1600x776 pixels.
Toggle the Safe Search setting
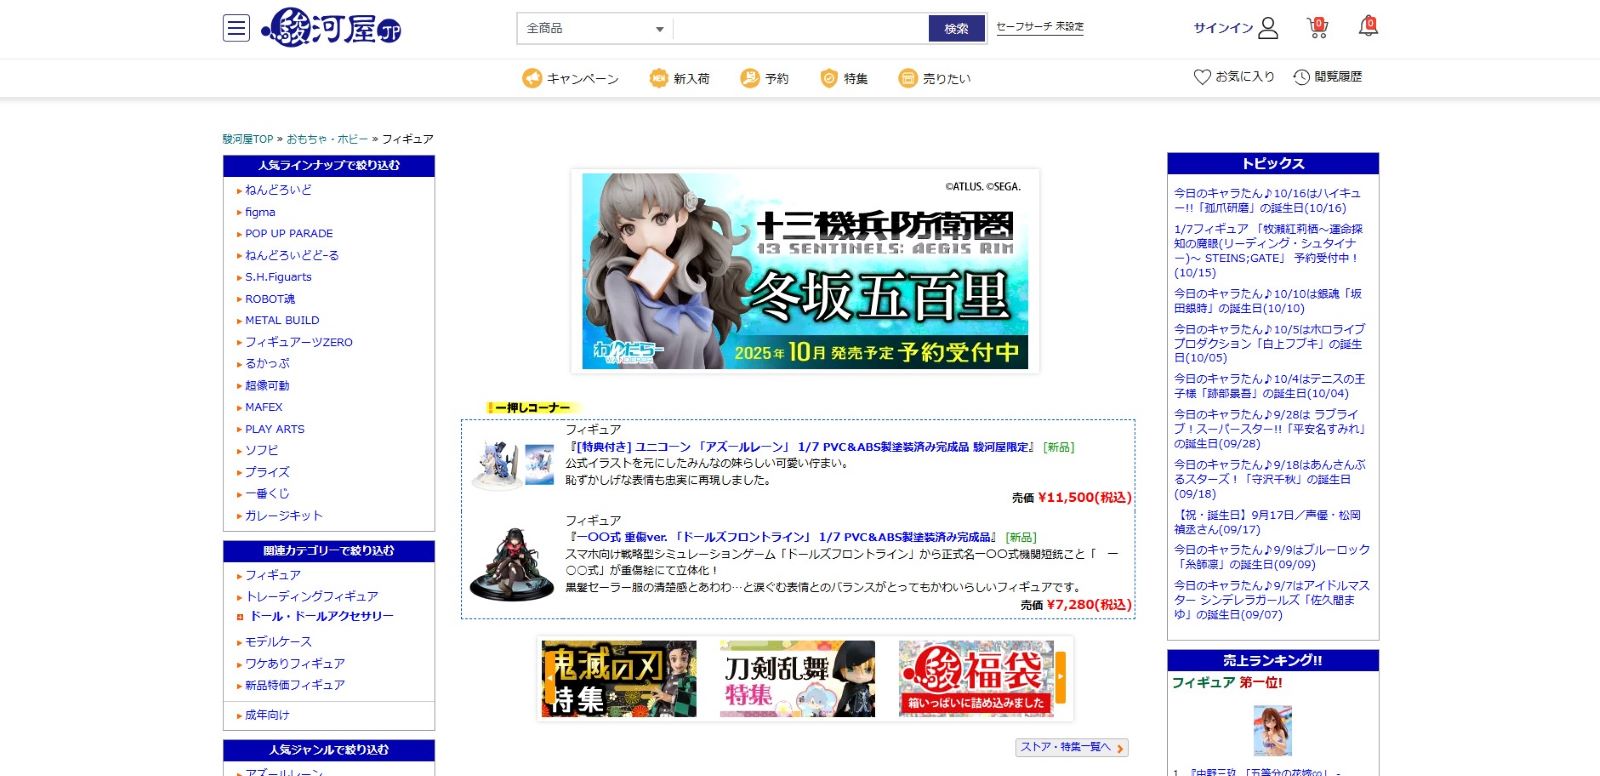pos(1039,27)
